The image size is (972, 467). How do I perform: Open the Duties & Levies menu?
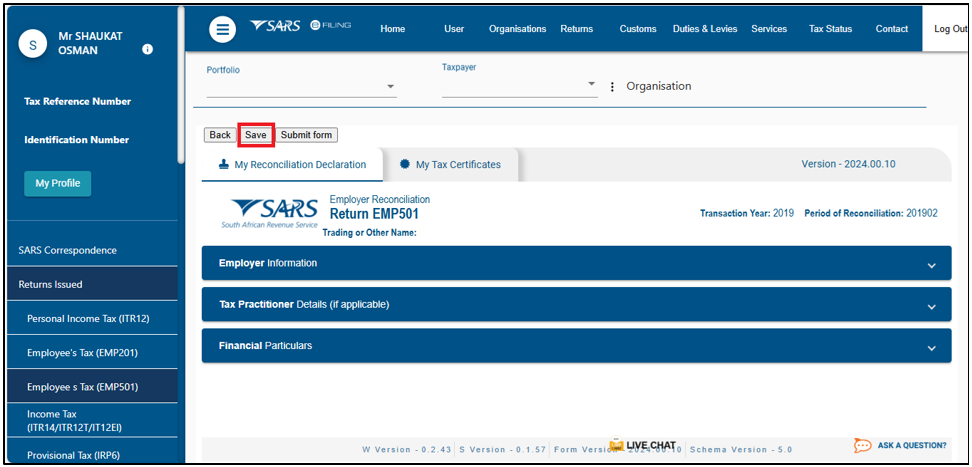tap(705, 29)
